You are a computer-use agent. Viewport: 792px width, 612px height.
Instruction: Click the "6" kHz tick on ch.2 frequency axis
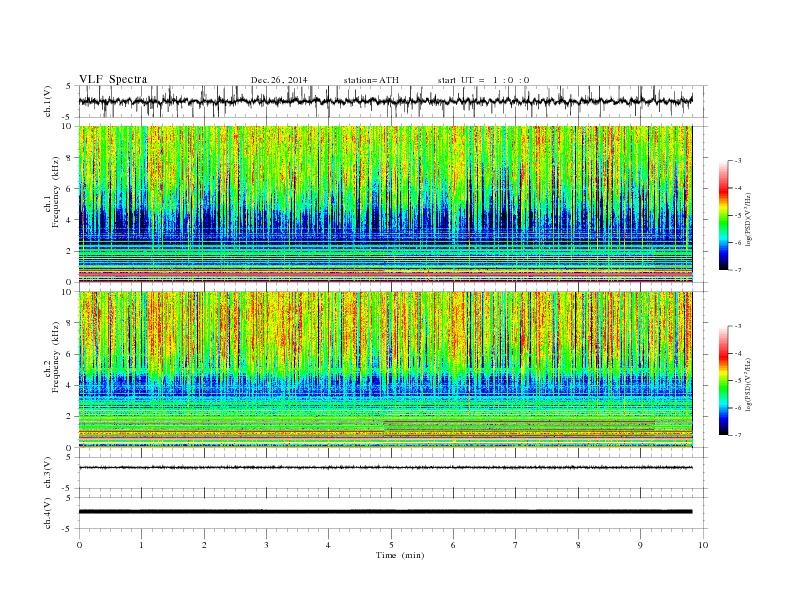[x=70, y=354]
